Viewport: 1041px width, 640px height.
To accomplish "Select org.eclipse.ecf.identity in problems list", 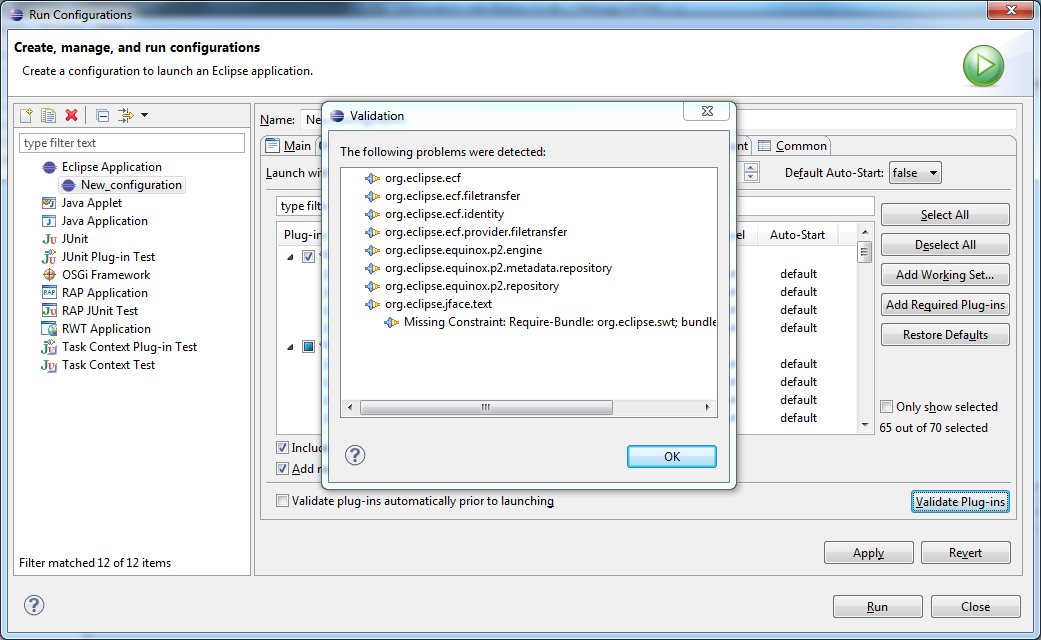I will (444, 214).
